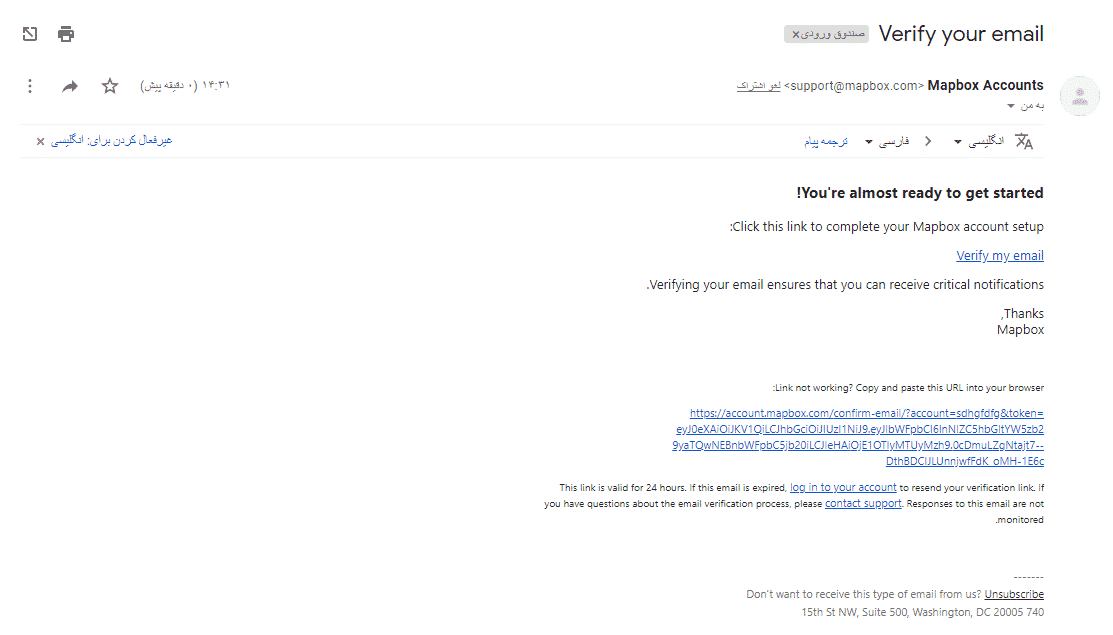Click the contact support link
This screenshot has height=635, width=1113.
click(862, 503)
